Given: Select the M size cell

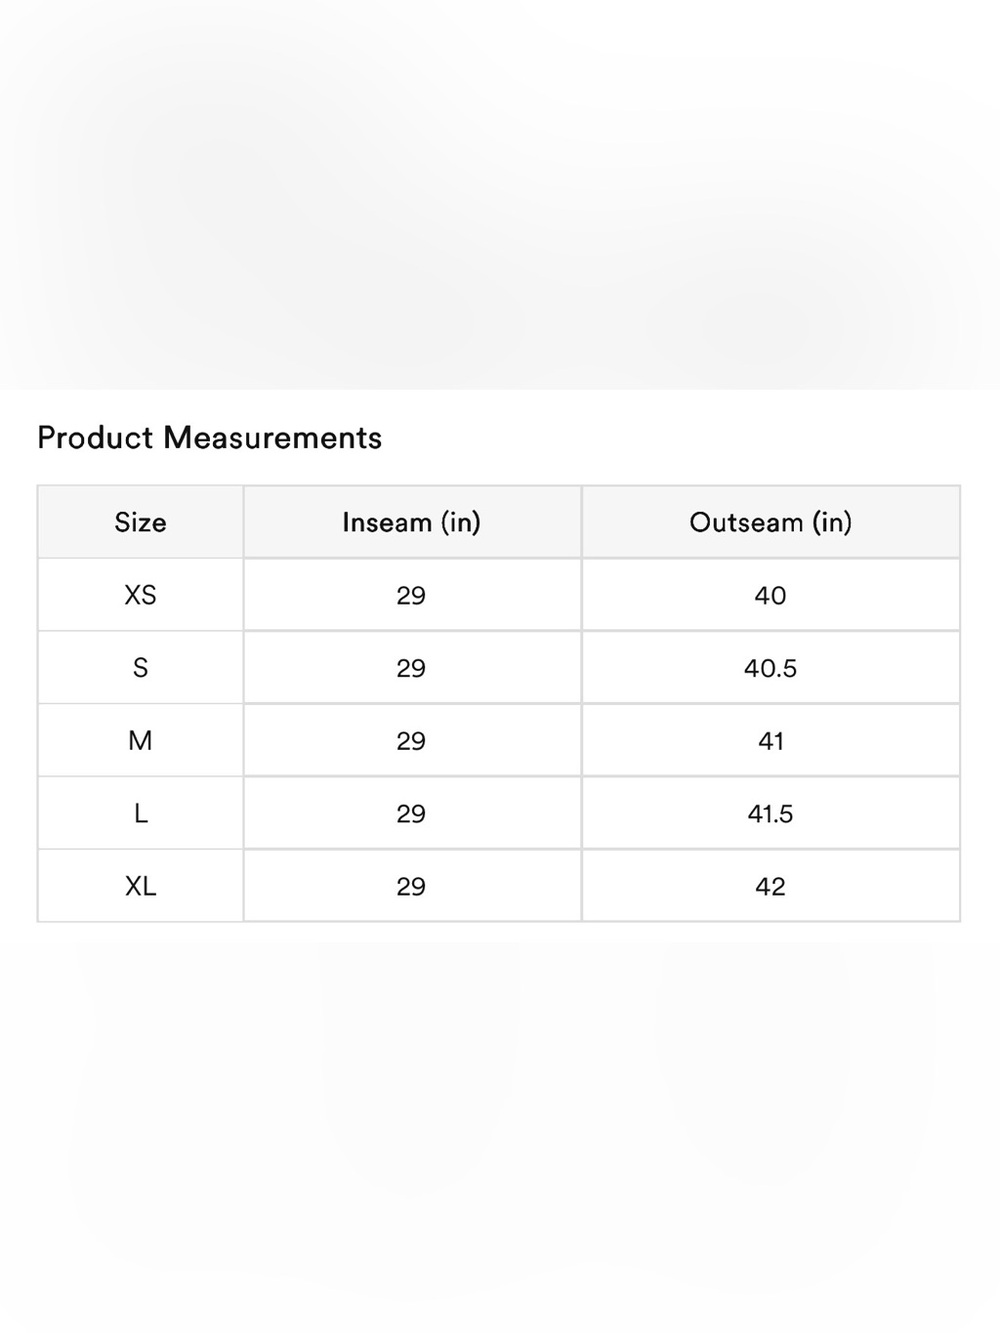Looking at the screenshot, I should 140,741.
